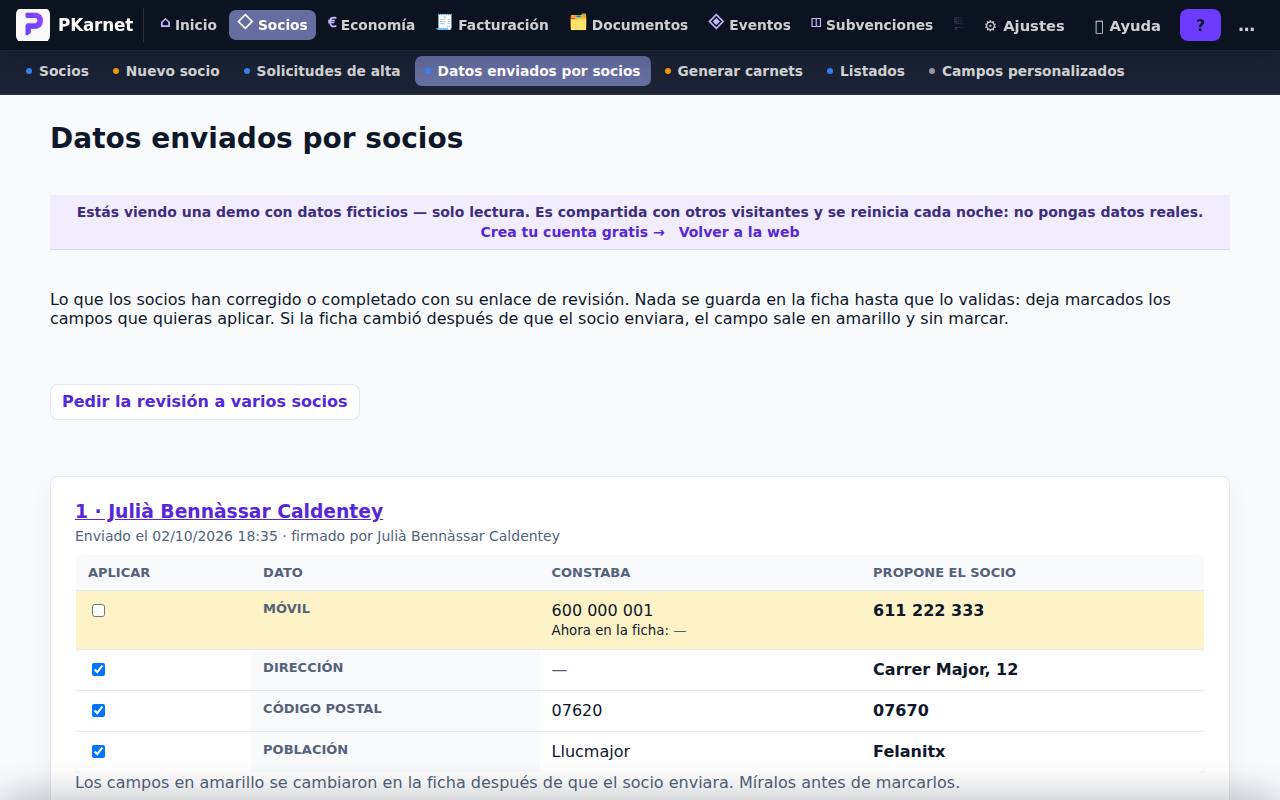Open the Facturación section
This screenshot has height=800, width=1280.
click(x=493, y=25)
